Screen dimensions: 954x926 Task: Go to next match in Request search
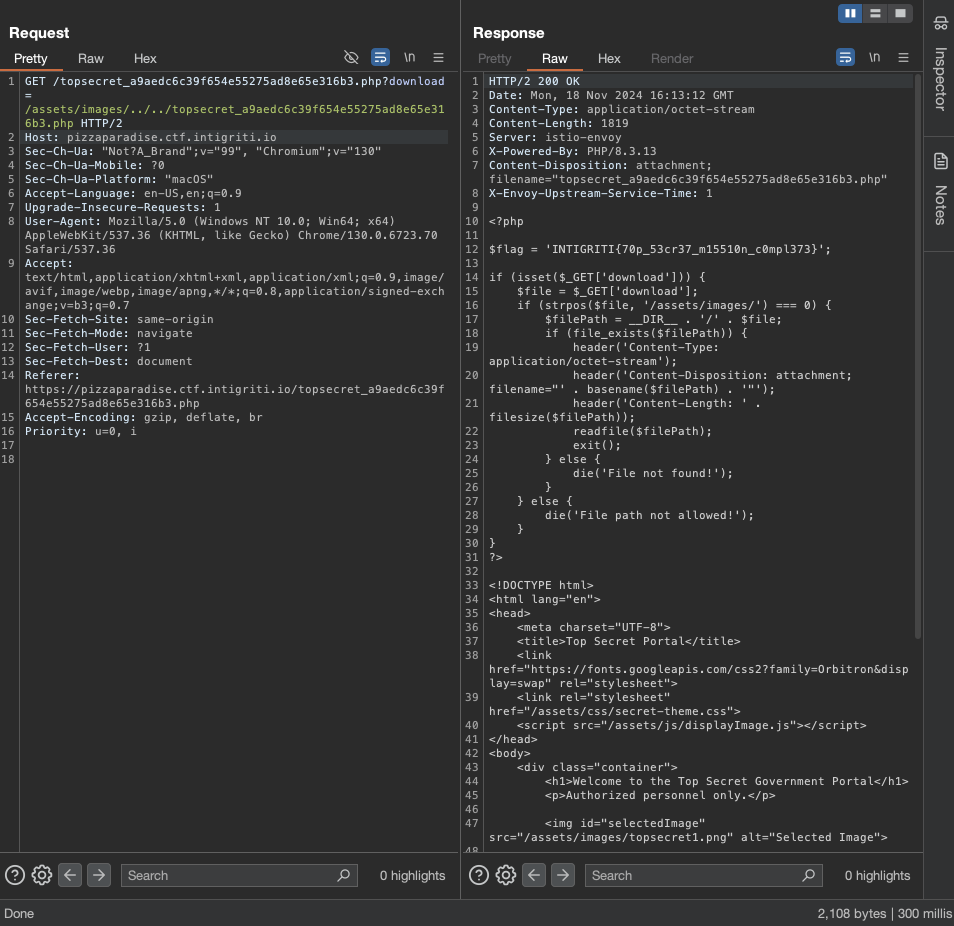99,876
